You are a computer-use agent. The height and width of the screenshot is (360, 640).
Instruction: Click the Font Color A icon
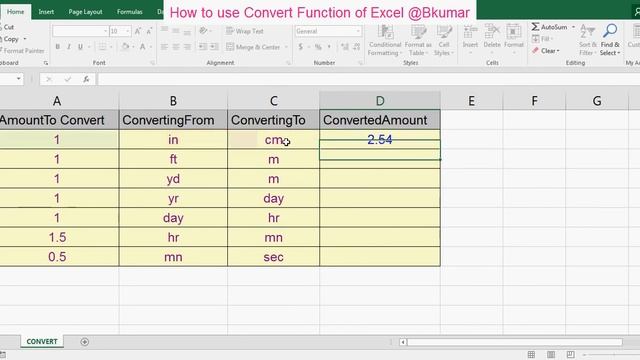142,47
